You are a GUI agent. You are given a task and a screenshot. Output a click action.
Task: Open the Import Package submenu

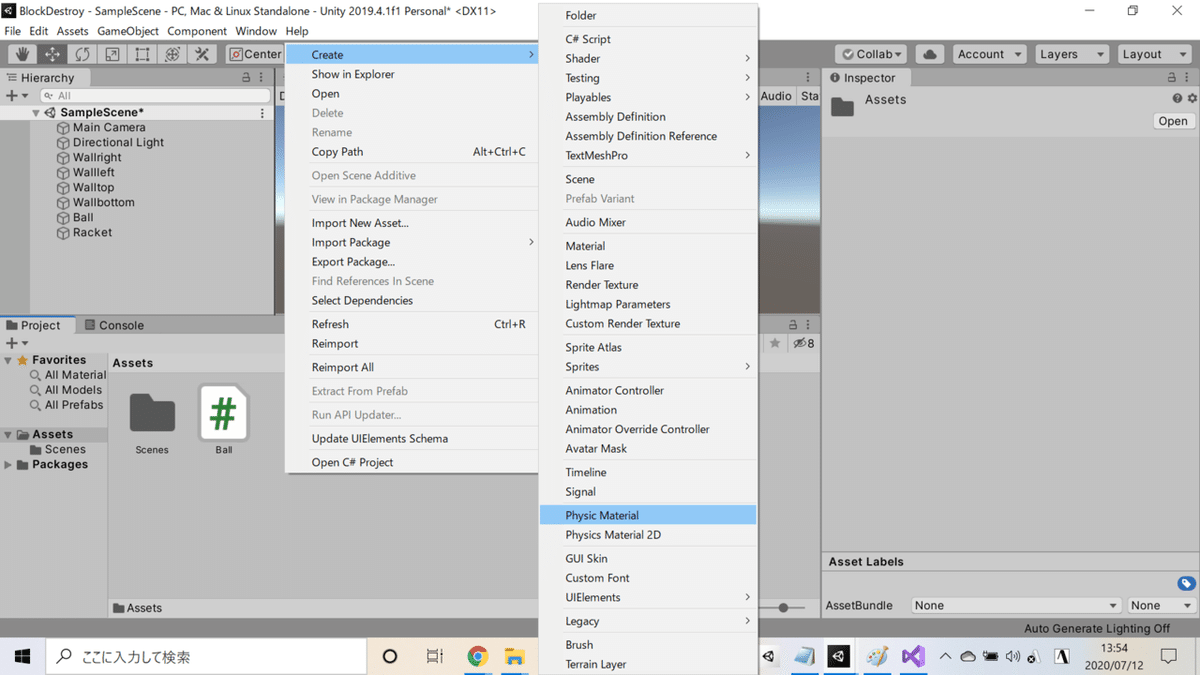[x=411, y=242]
